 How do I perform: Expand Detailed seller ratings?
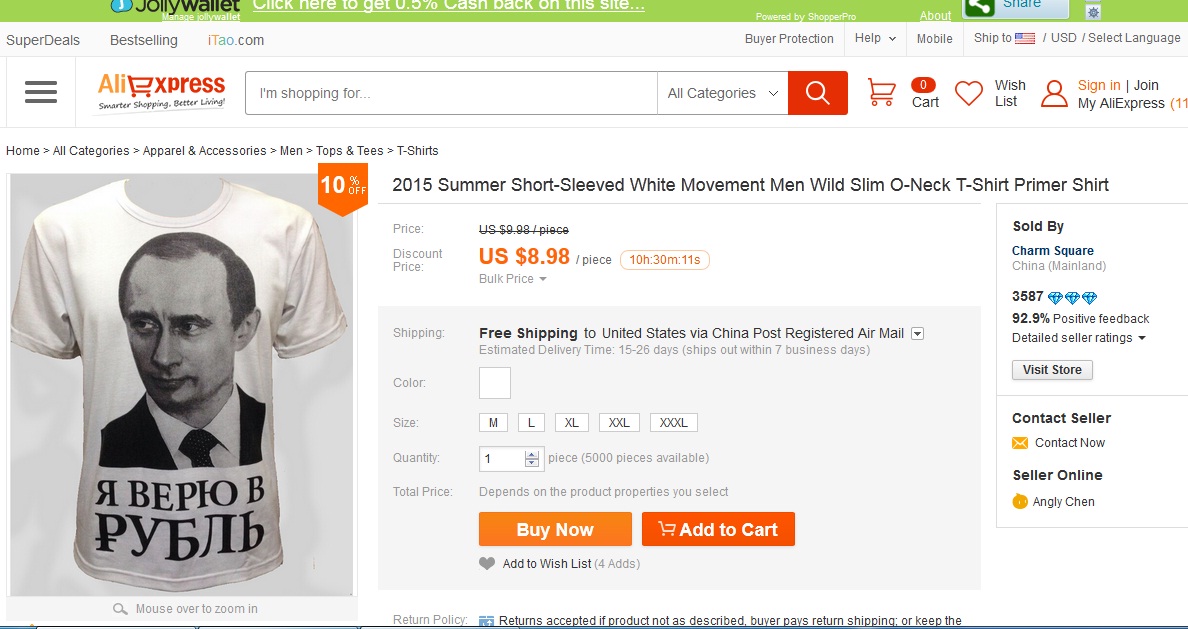[x=1078, y=338]
